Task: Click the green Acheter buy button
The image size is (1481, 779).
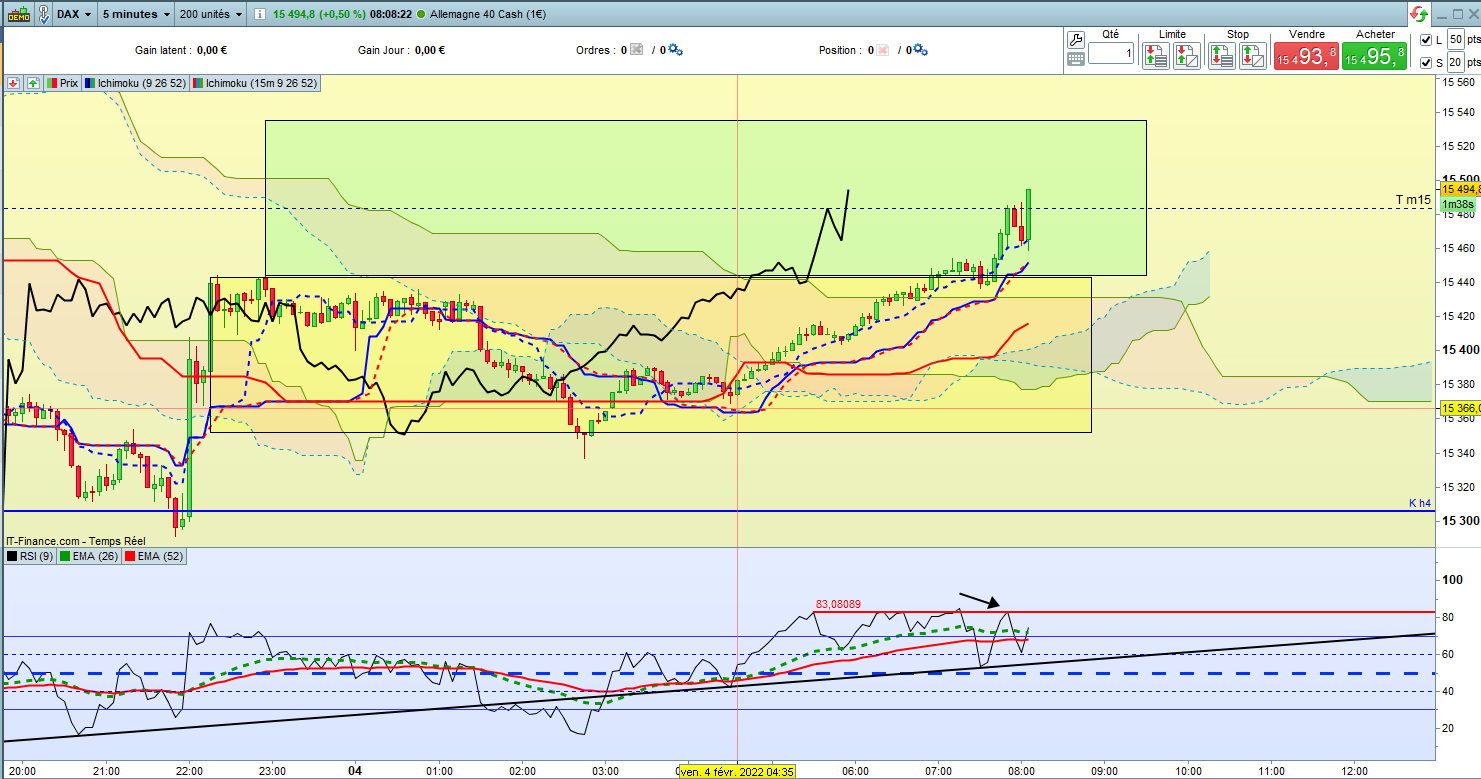Action: [1374, 56]
